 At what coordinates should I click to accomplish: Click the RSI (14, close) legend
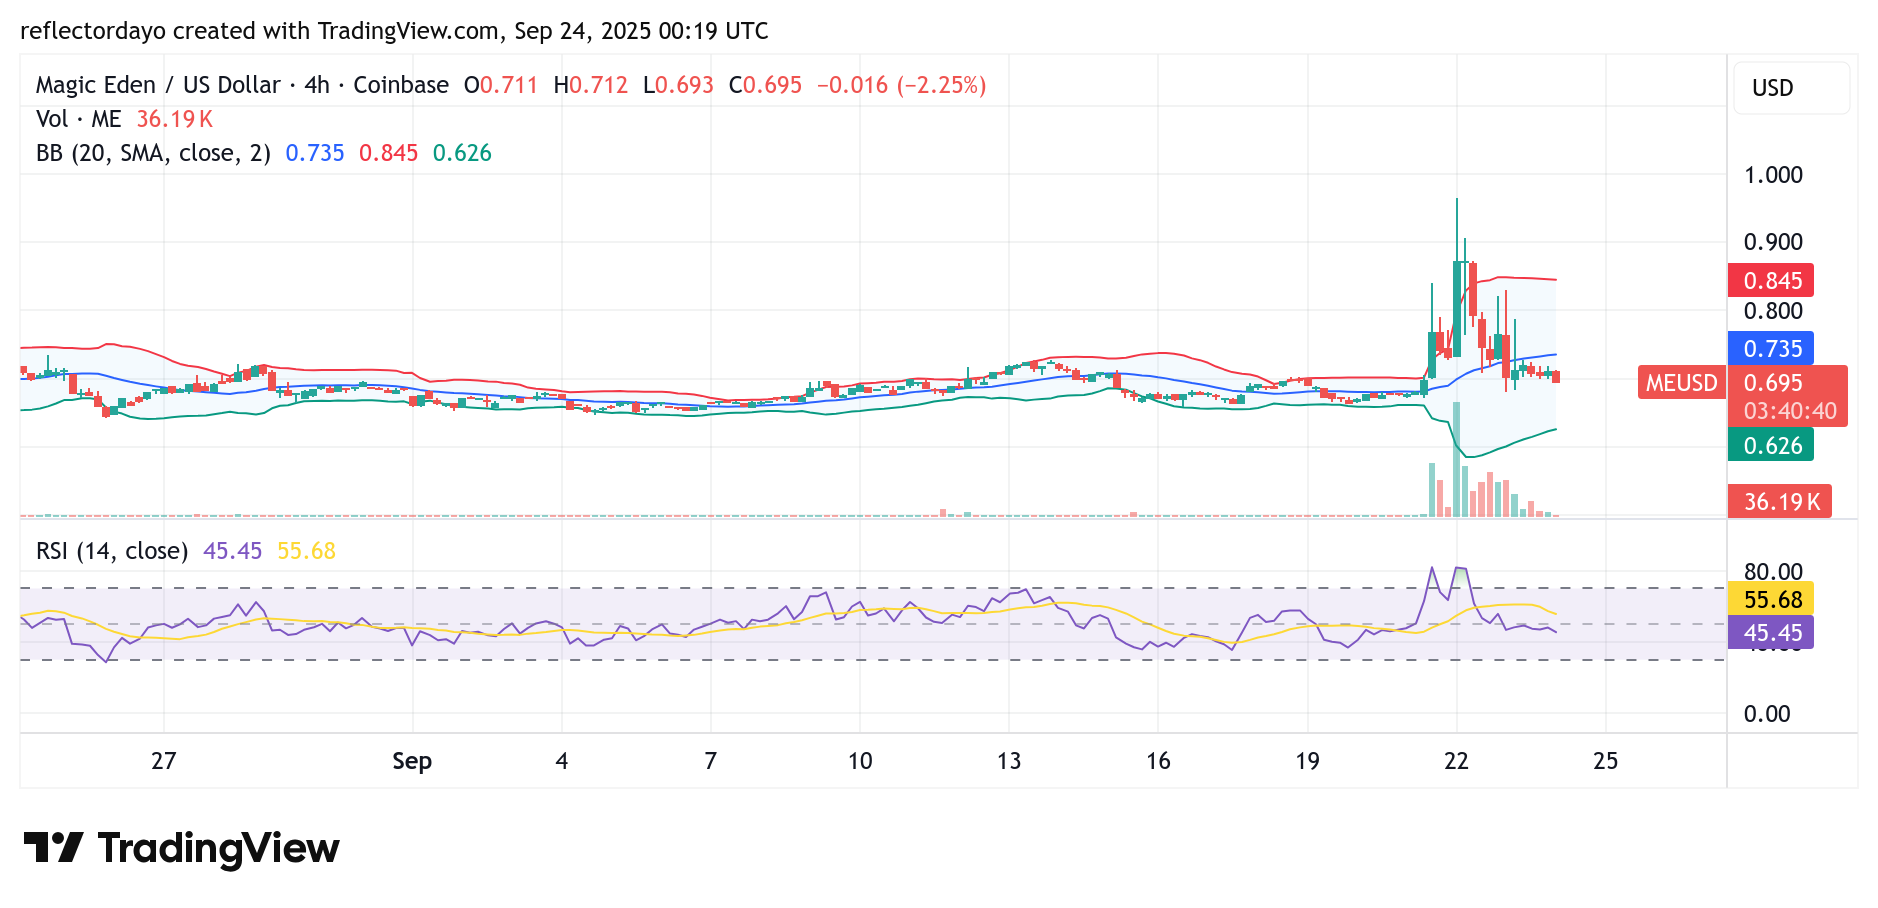click(112, 551)
